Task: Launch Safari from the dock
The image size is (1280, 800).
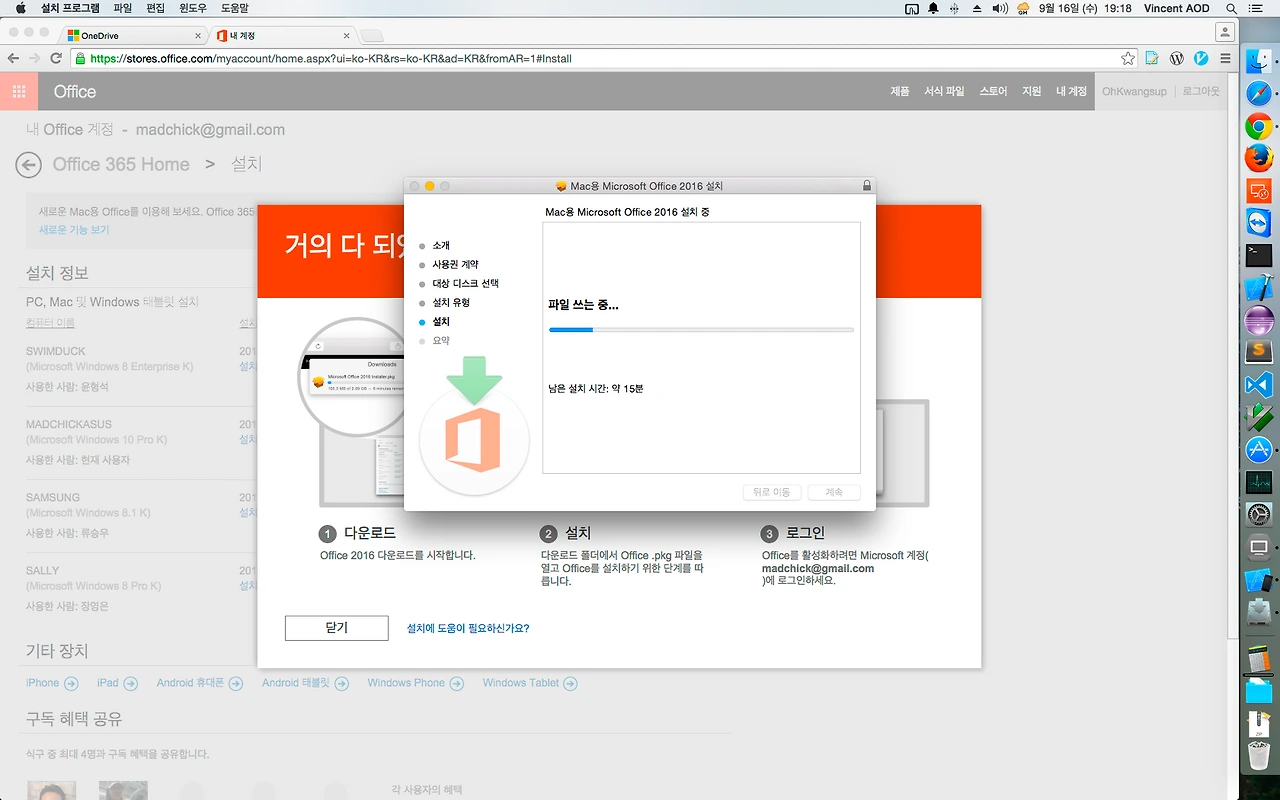Action: pos(1259,94)
